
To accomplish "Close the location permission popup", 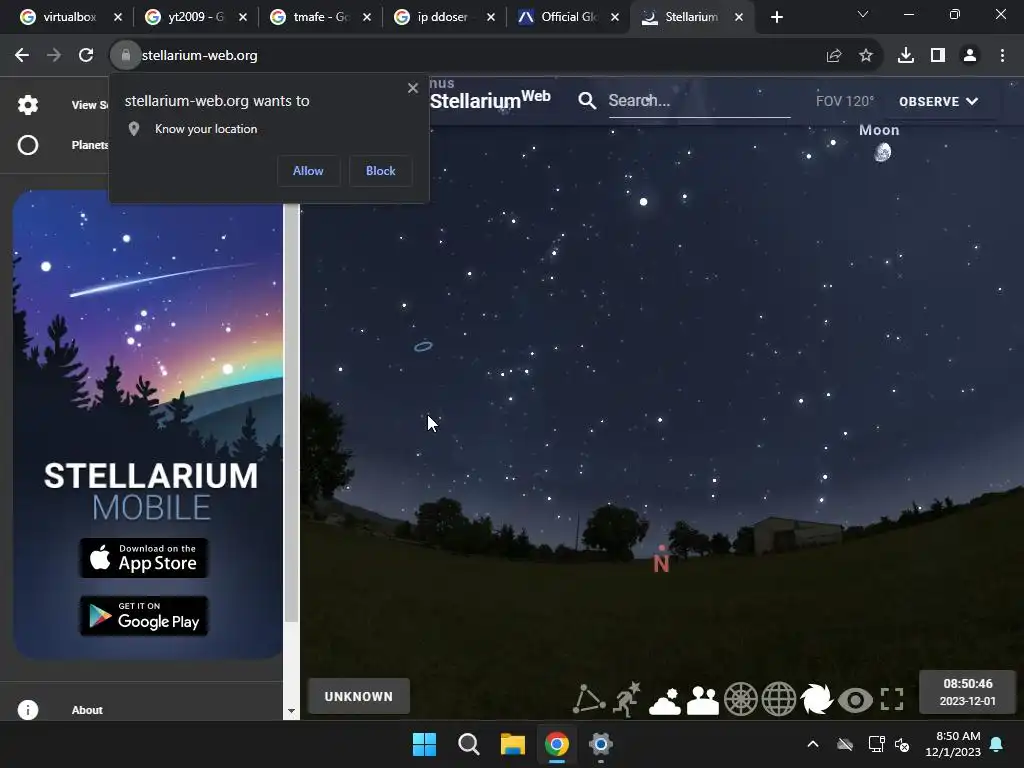I will point(413,88).
